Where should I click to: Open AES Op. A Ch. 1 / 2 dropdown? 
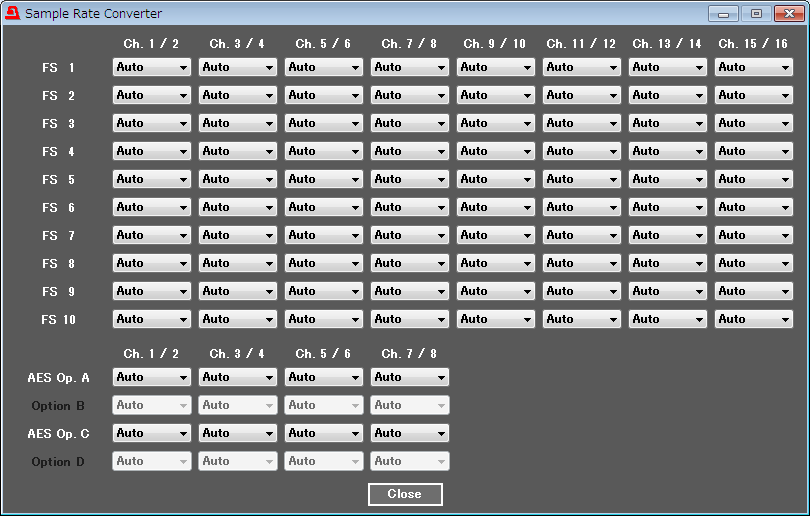coord(151,377)
